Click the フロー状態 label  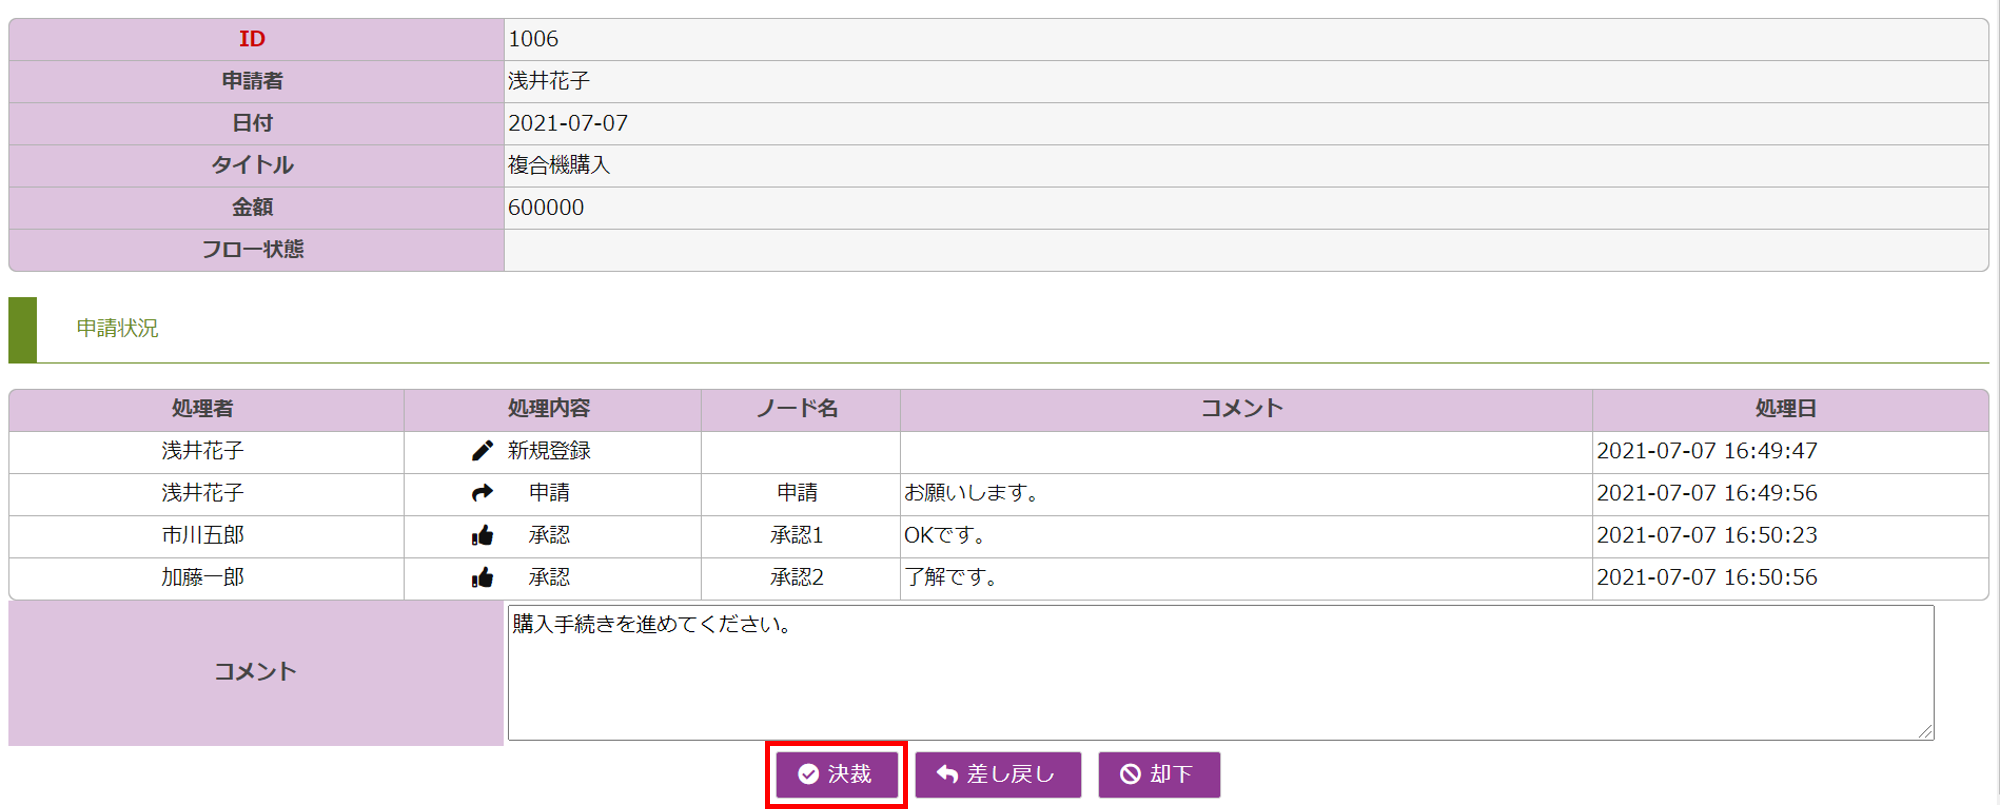(253, 249)
